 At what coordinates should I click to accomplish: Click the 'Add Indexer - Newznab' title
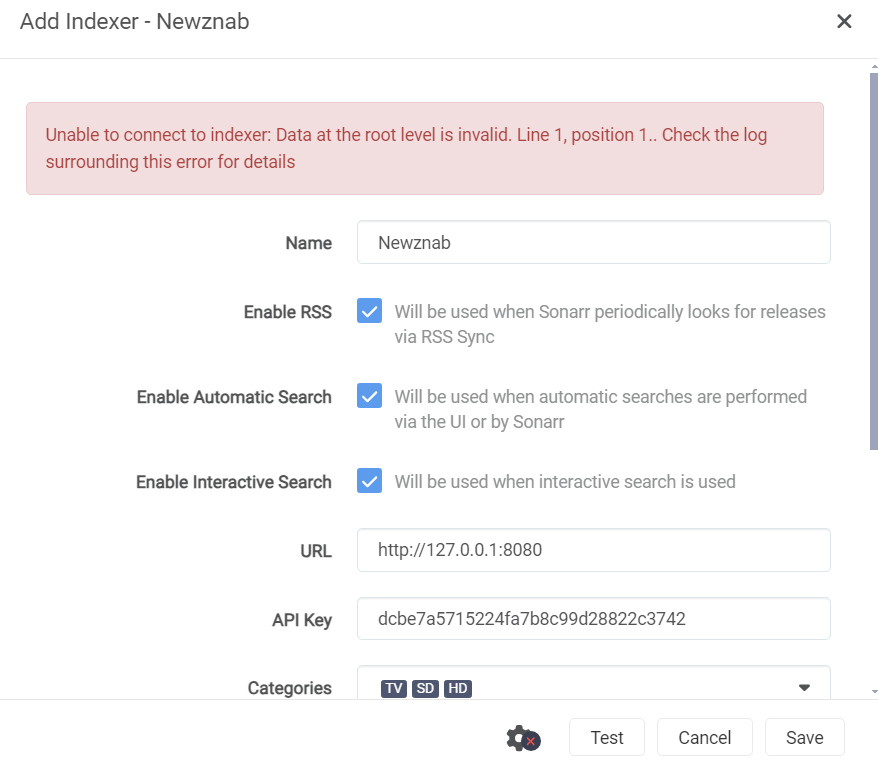[x=134, y=21]
